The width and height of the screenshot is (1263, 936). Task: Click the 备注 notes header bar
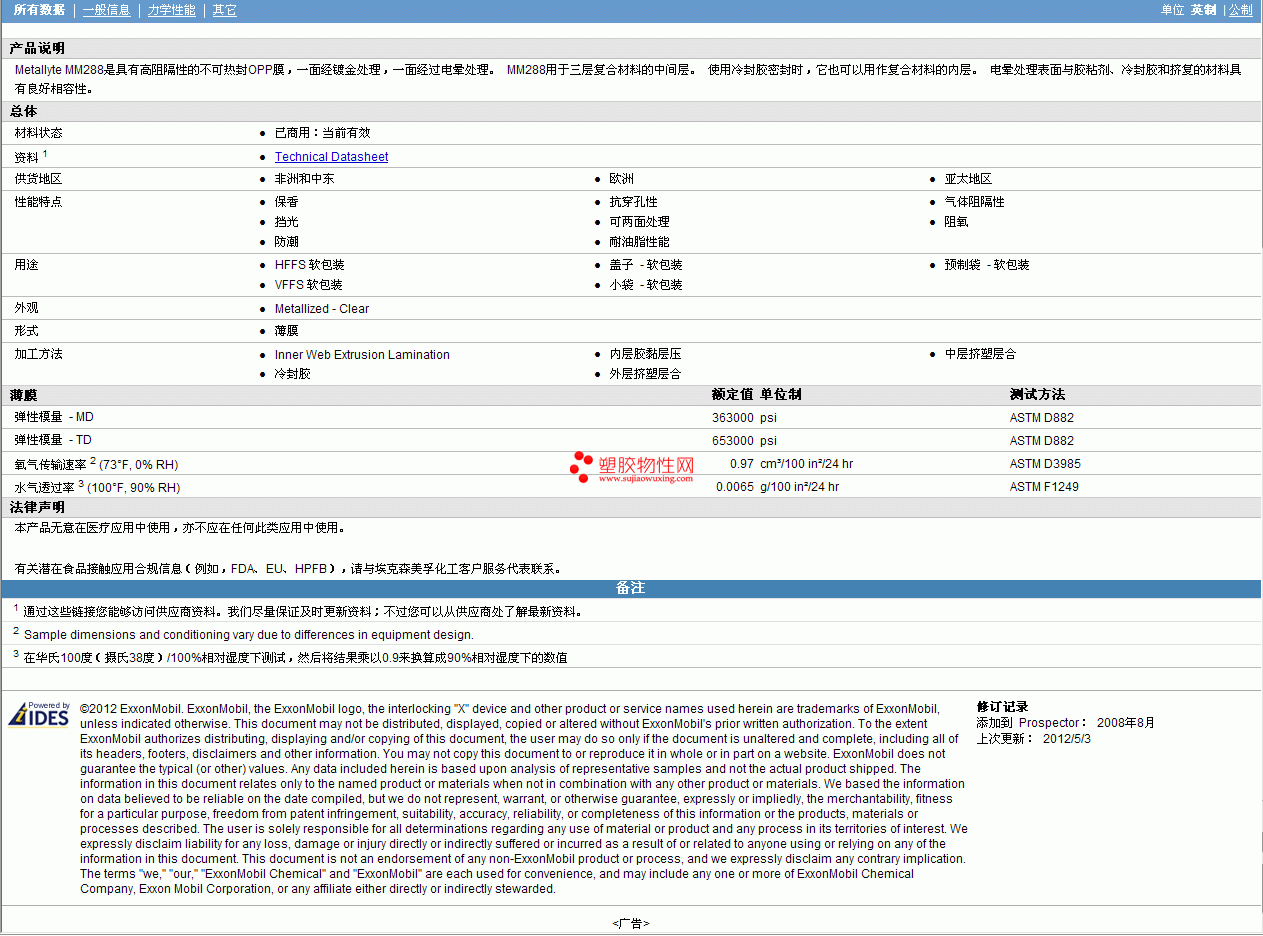click(631, 588)
